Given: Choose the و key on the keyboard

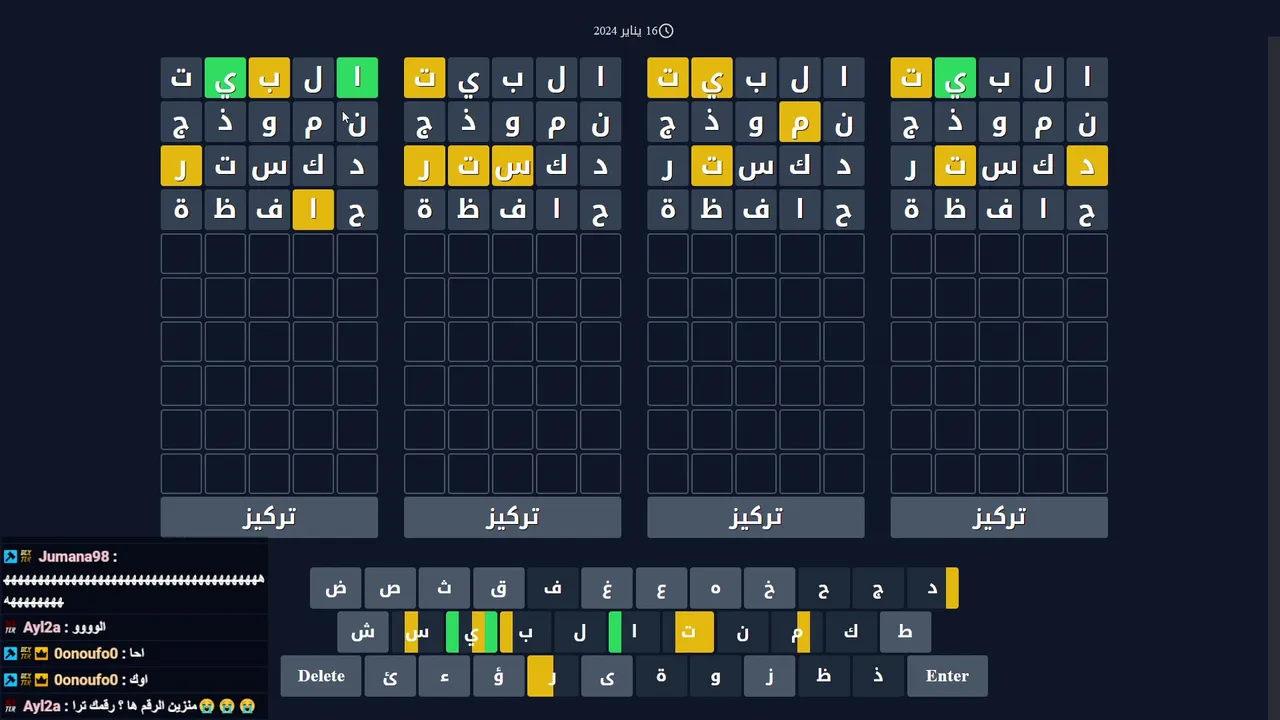Looking at the screenshot, I should click(x=715, y=676).
